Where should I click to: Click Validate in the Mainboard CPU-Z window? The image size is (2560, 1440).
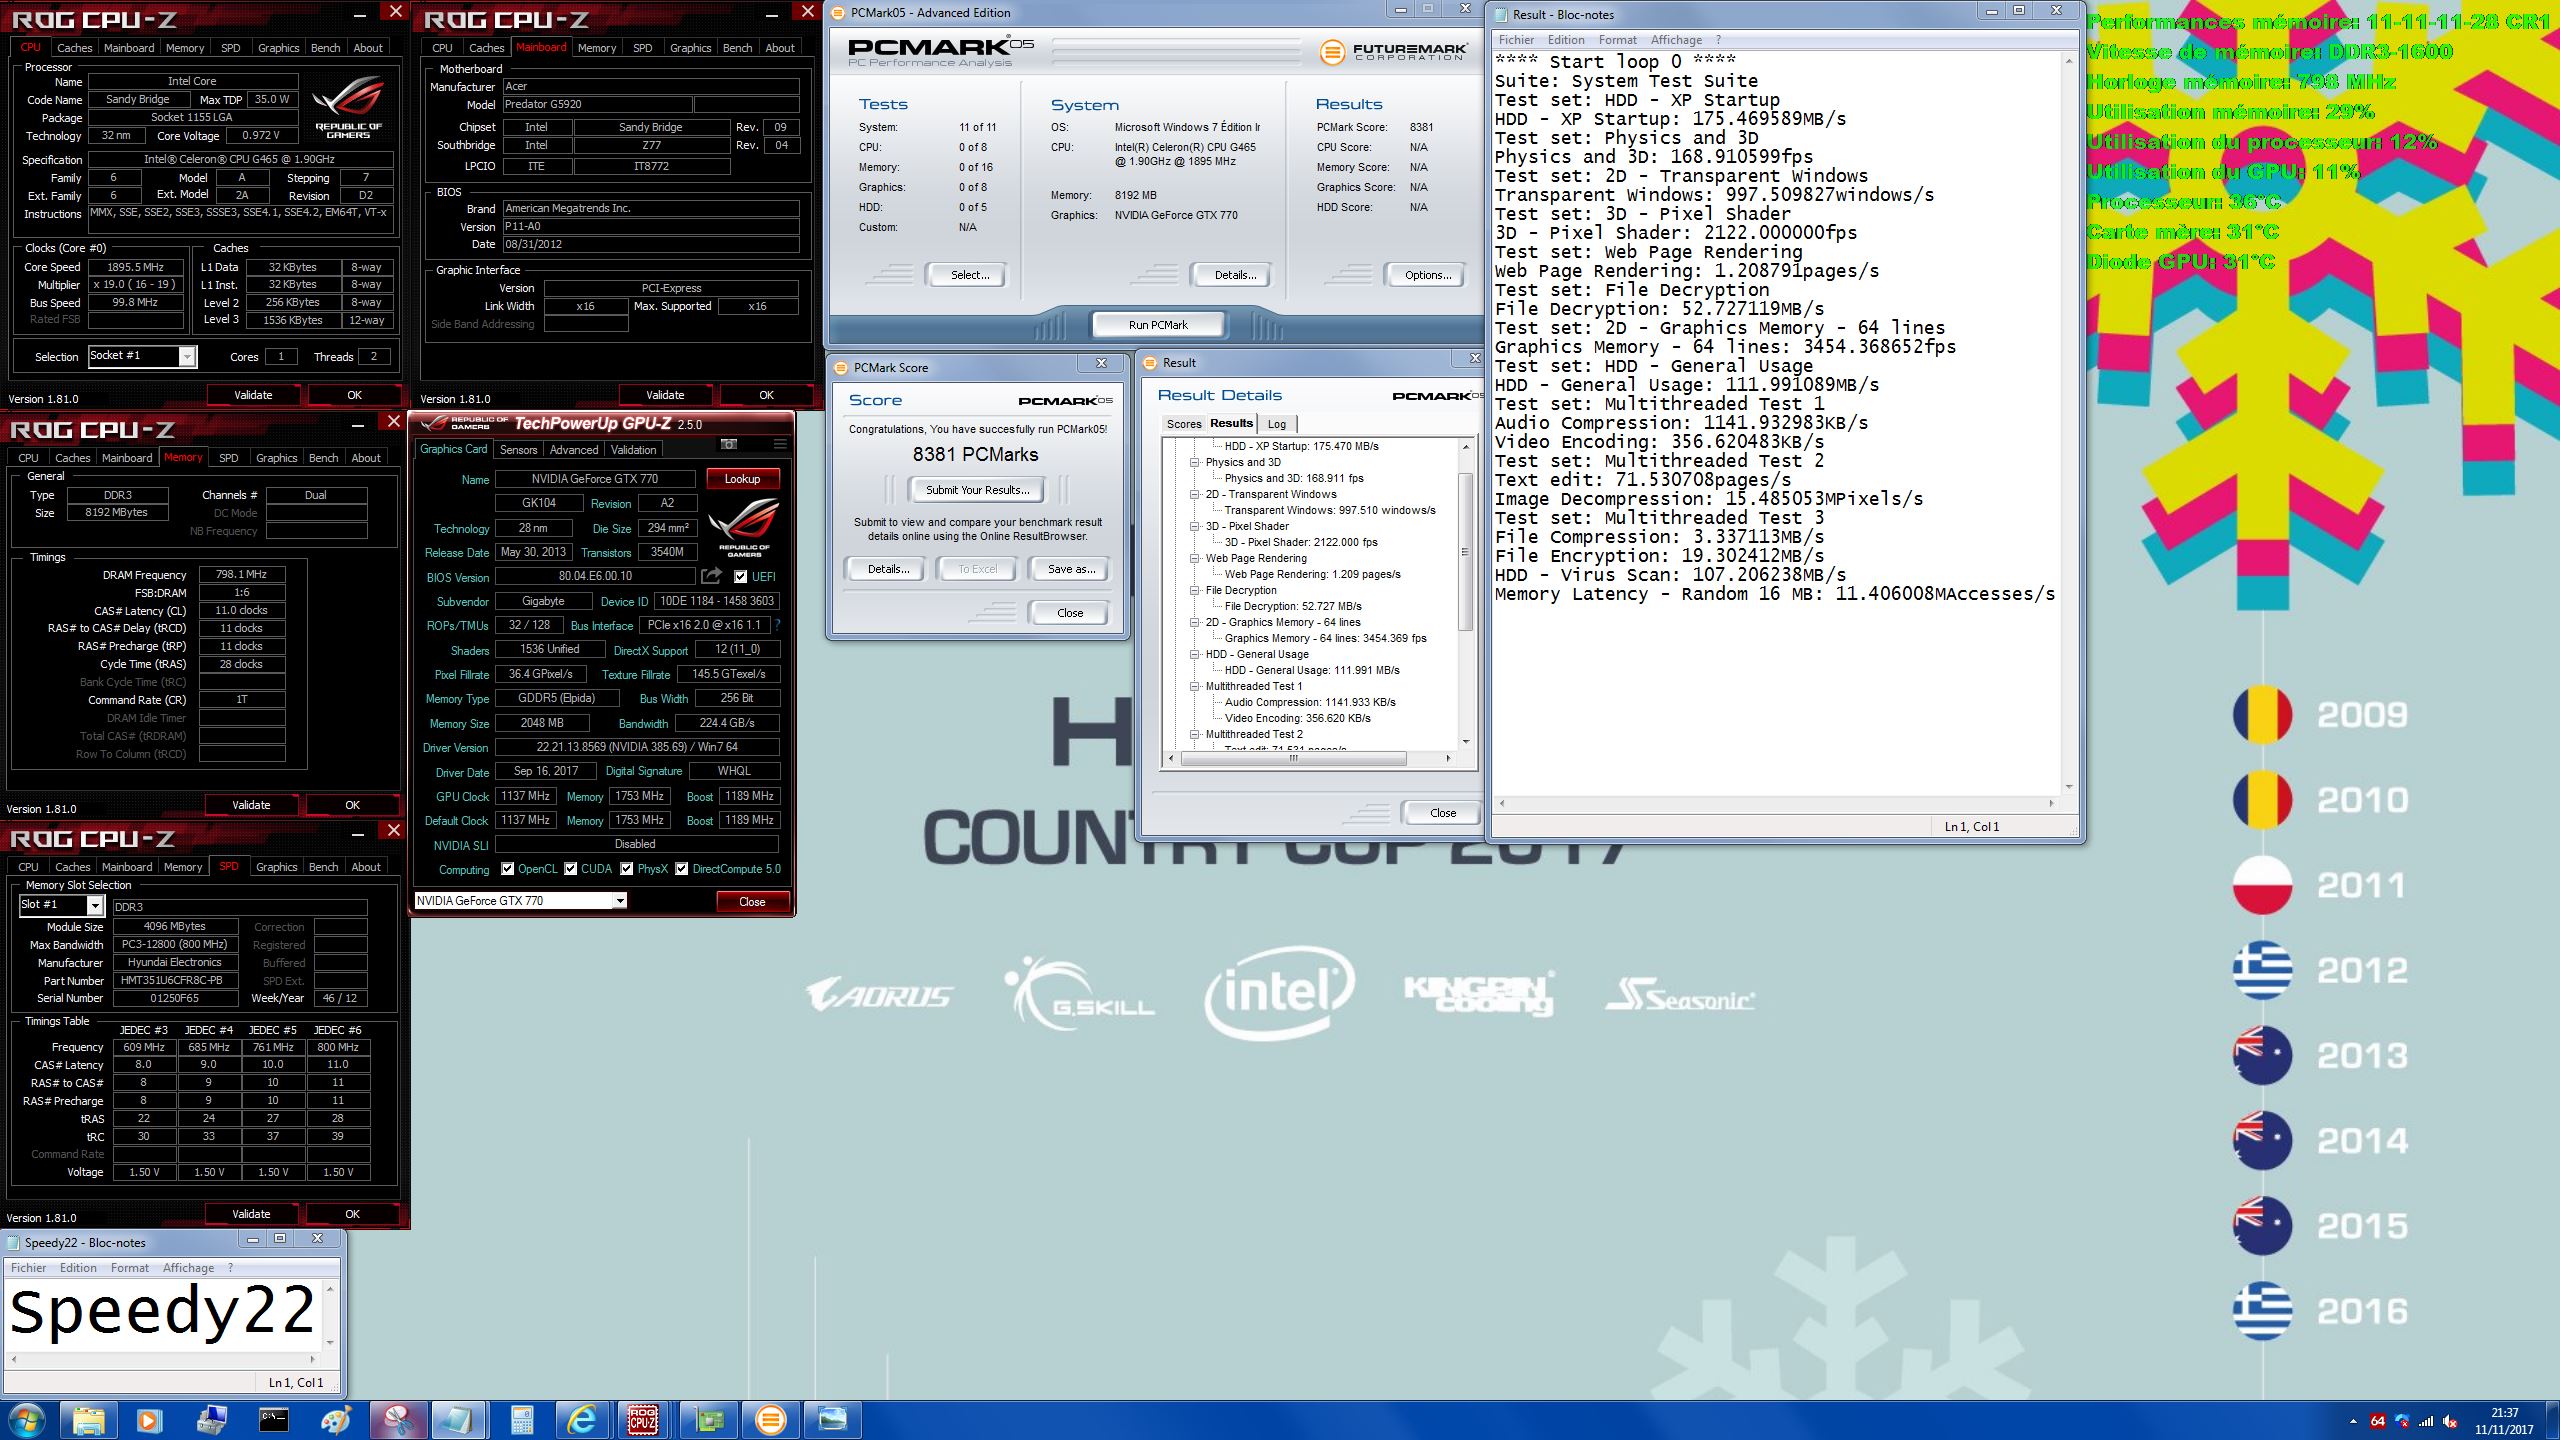tap(665, 395)
